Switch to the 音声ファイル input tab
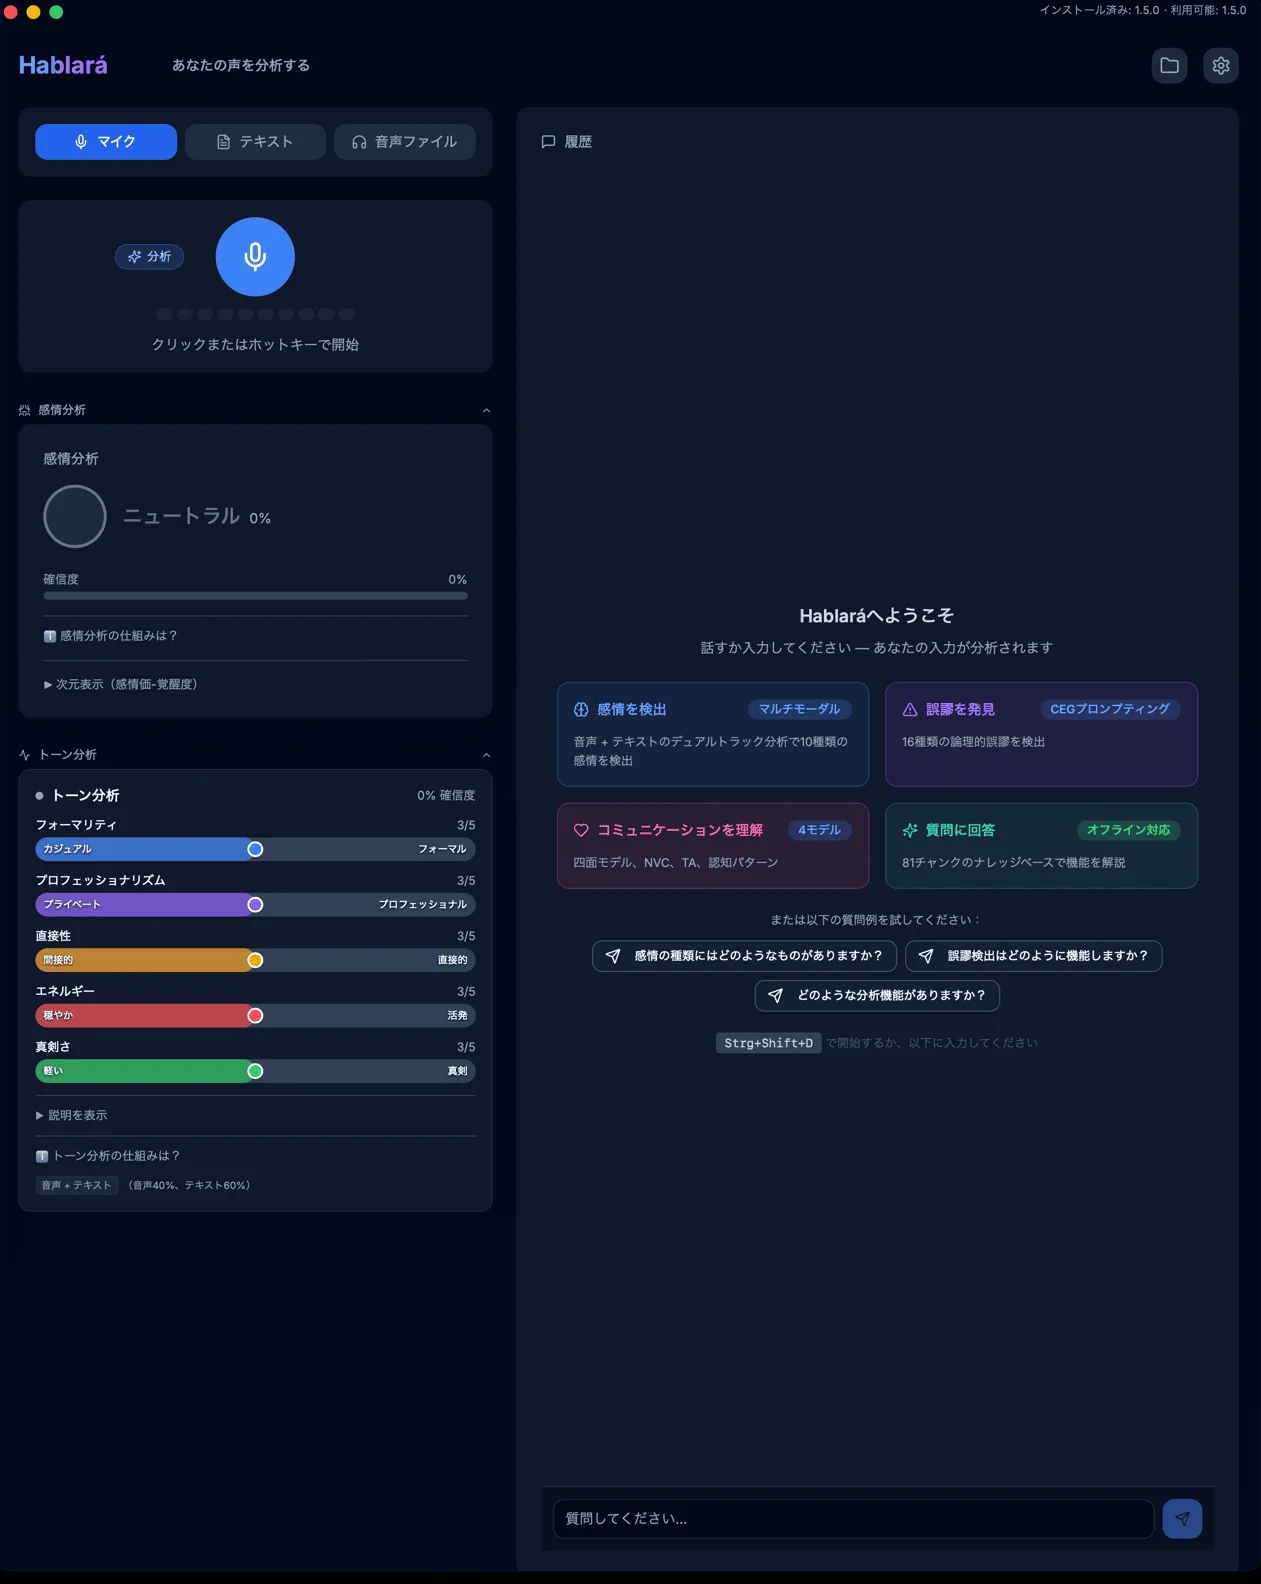 pyautogui.click(x=404, y=142)
